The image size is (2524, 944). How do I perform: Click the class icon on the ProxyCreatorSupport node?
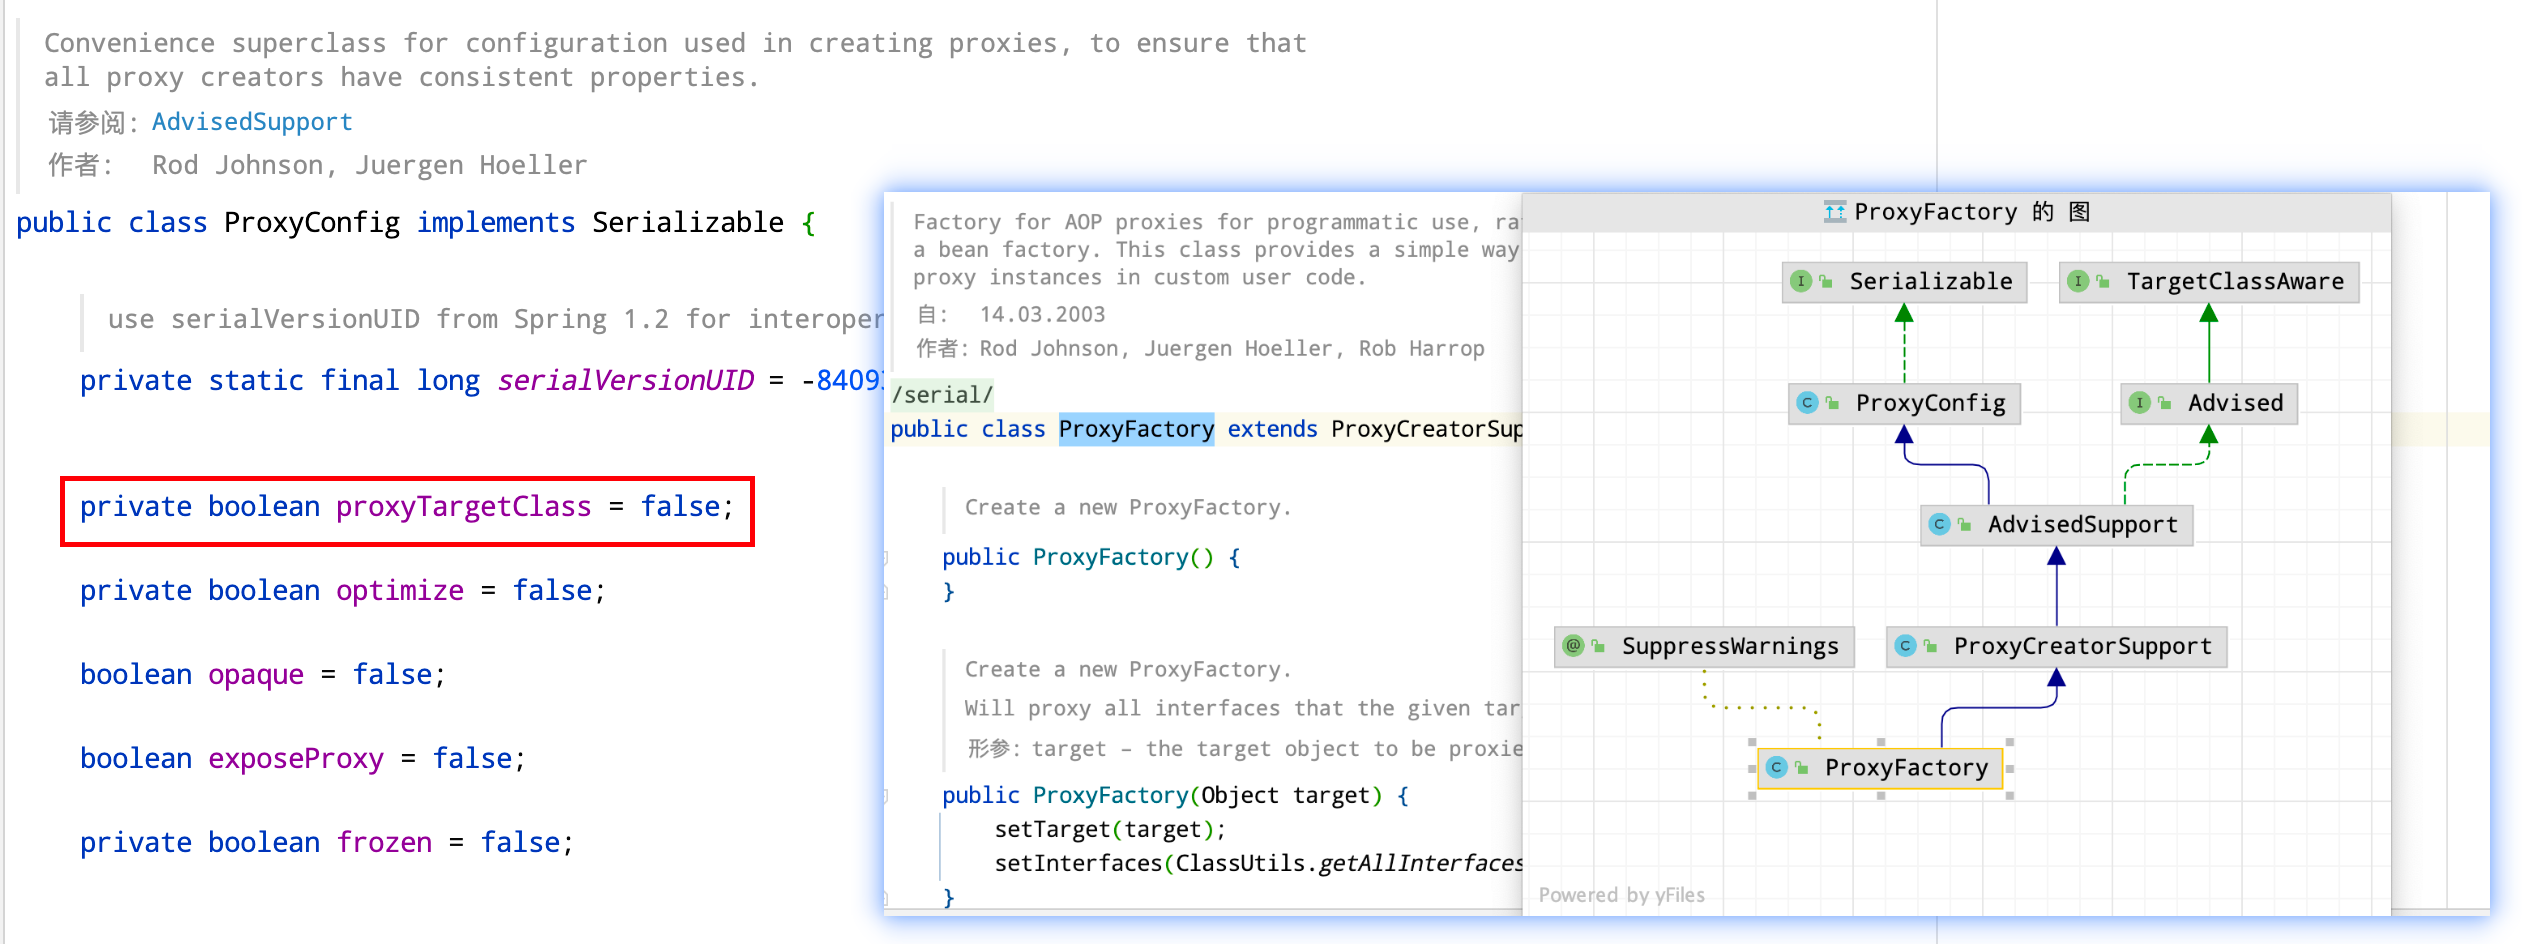[x=1905, y=646]
